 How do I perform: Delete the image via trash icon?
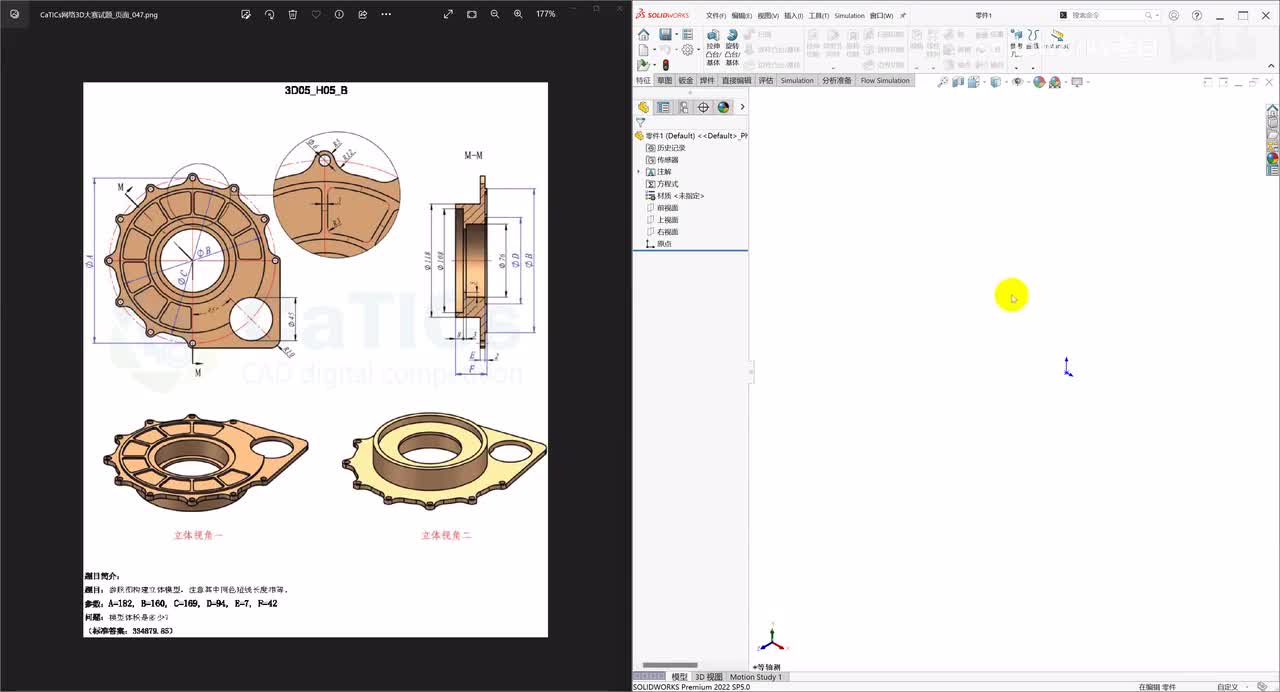[x=292, y=14]
